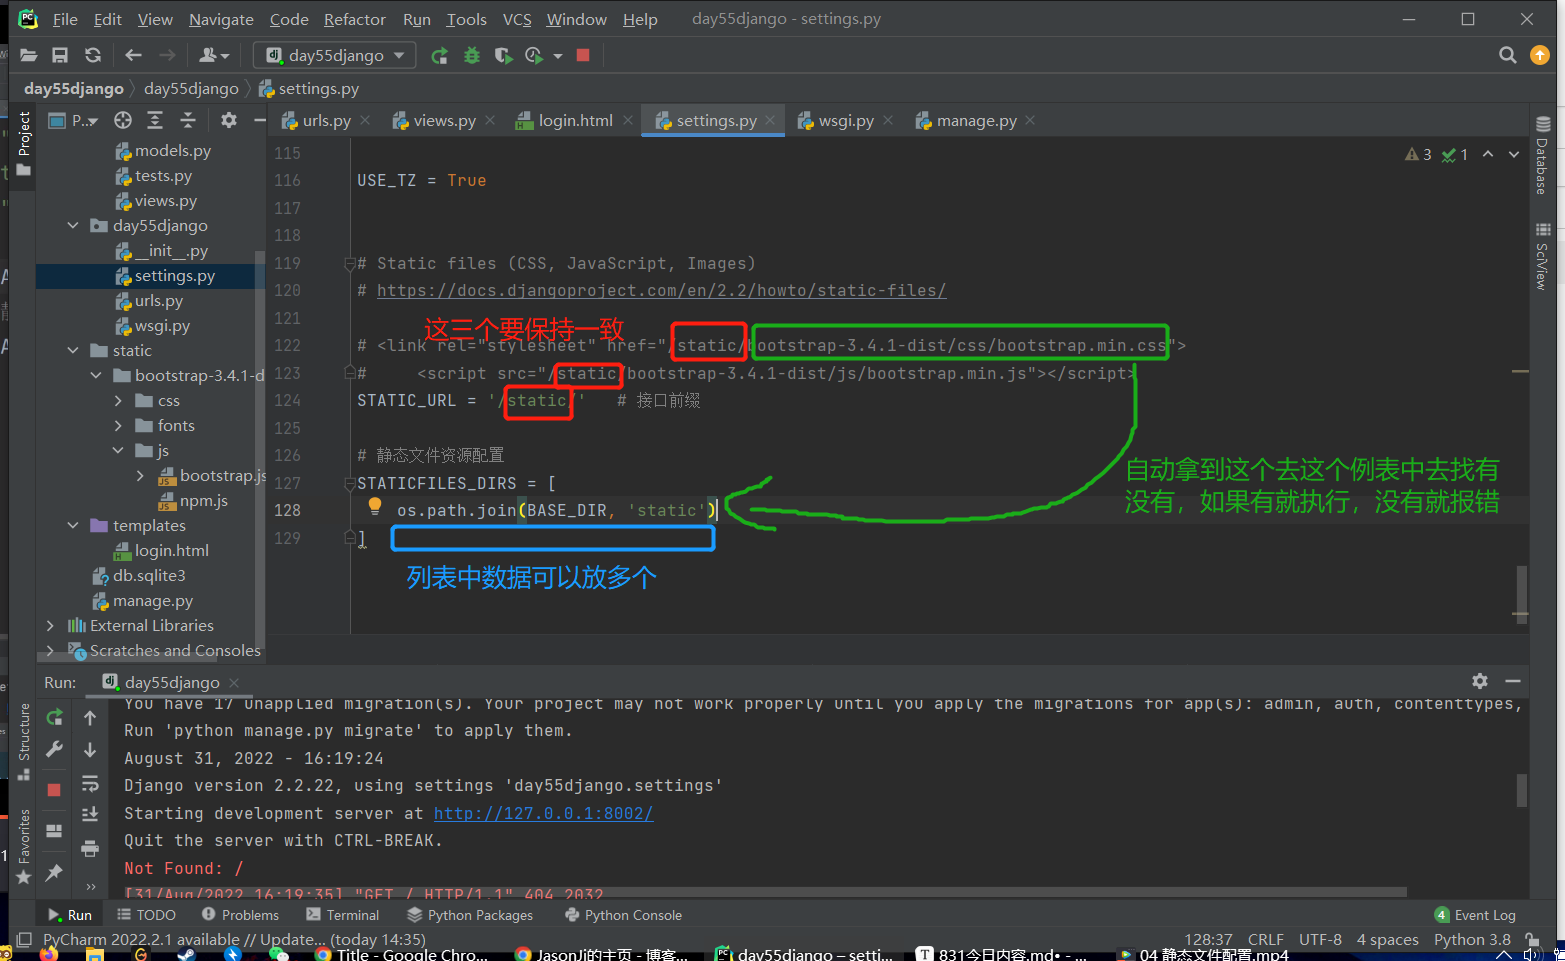Stop the process using the Run panel red square
Viewport: 1565px width, 961px height.
coord(54,789)
